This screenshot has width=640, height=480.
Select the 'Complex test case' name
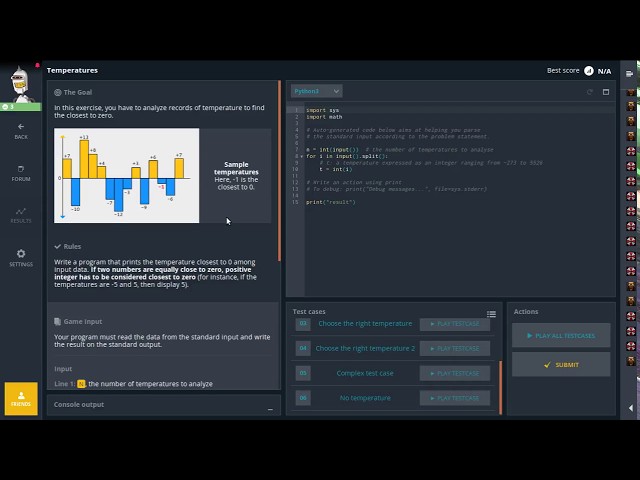coord(365,373)
